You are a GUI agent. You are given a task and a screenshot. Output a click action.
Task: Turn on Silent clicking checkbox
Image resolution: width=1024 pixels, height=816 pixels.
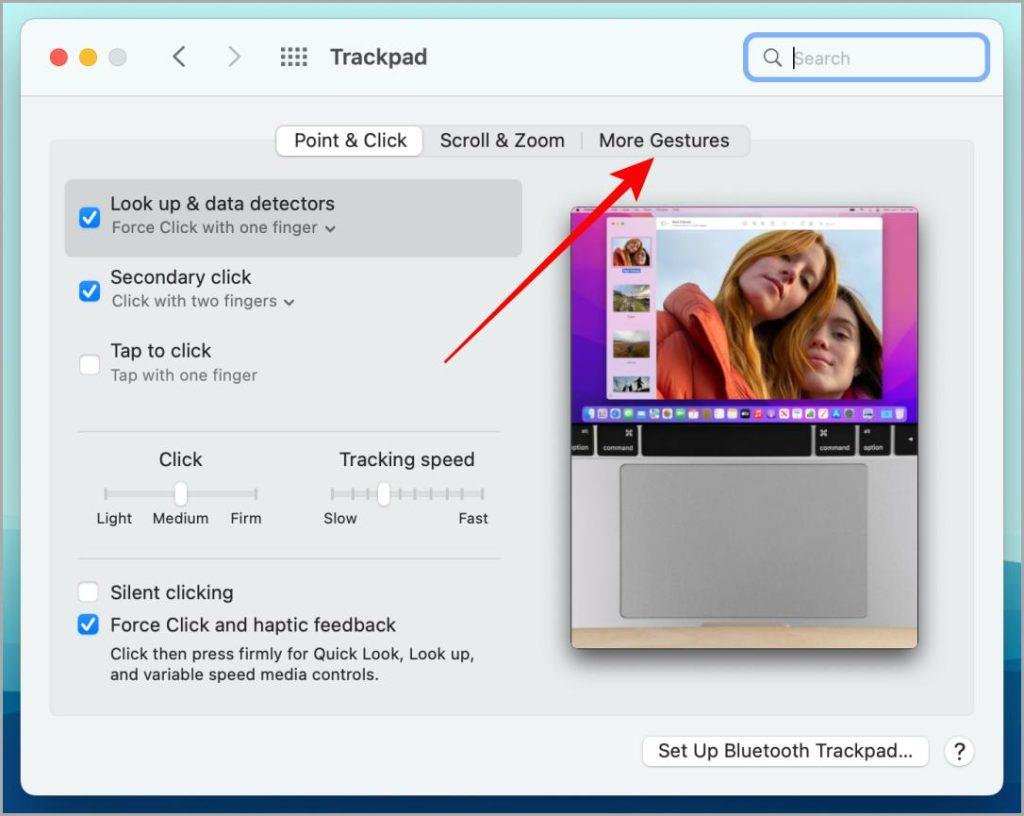(88, 592)
